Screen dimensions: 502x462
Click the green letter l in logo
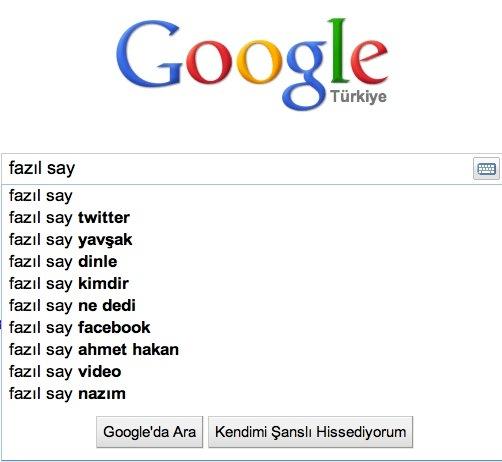[338, 50]
